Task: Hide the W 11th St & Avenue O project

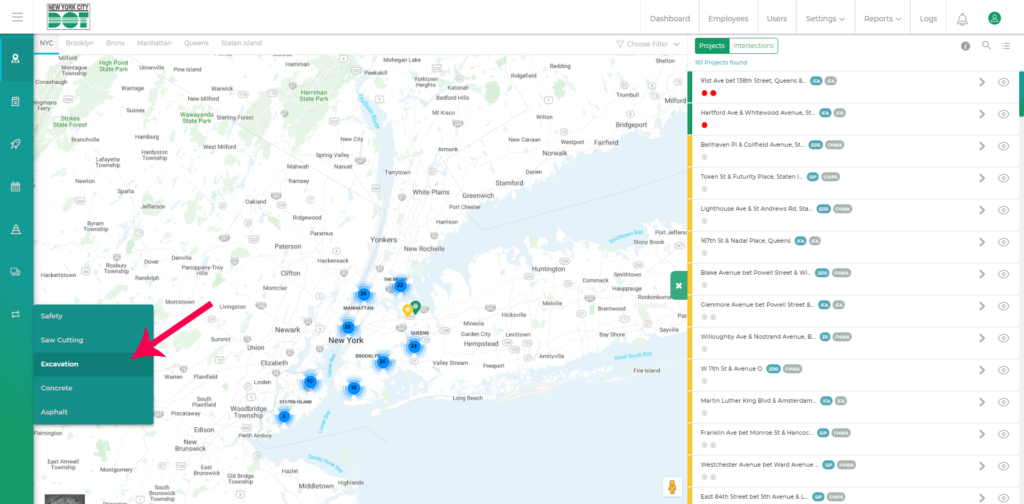Action: click(1004, 370)
